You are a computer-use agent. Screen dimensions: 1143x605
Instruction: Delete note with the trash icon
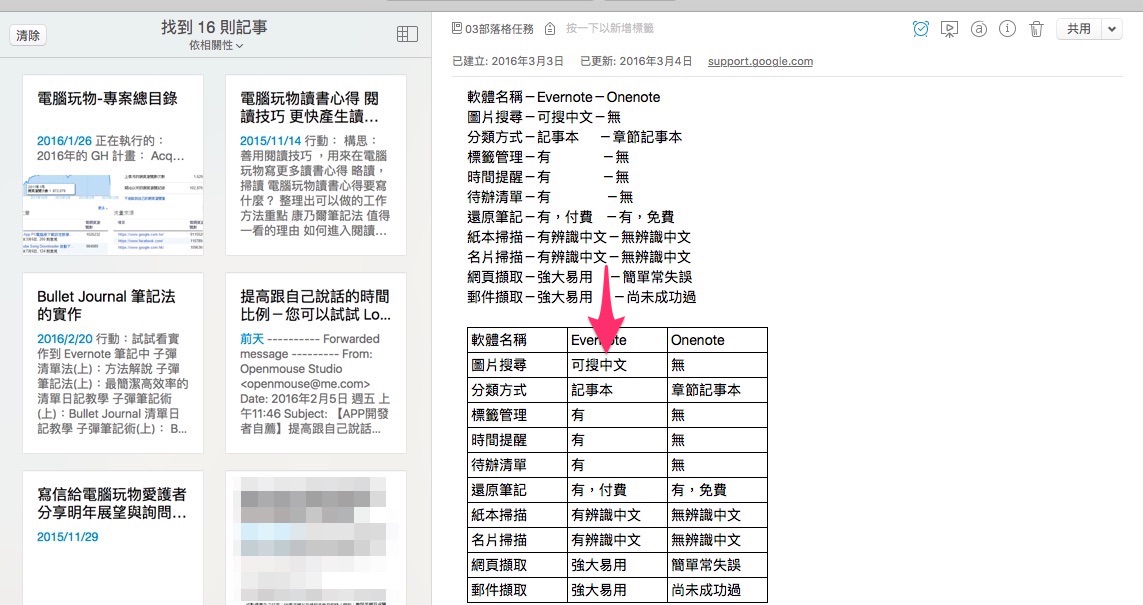[x=1036, y=28]
